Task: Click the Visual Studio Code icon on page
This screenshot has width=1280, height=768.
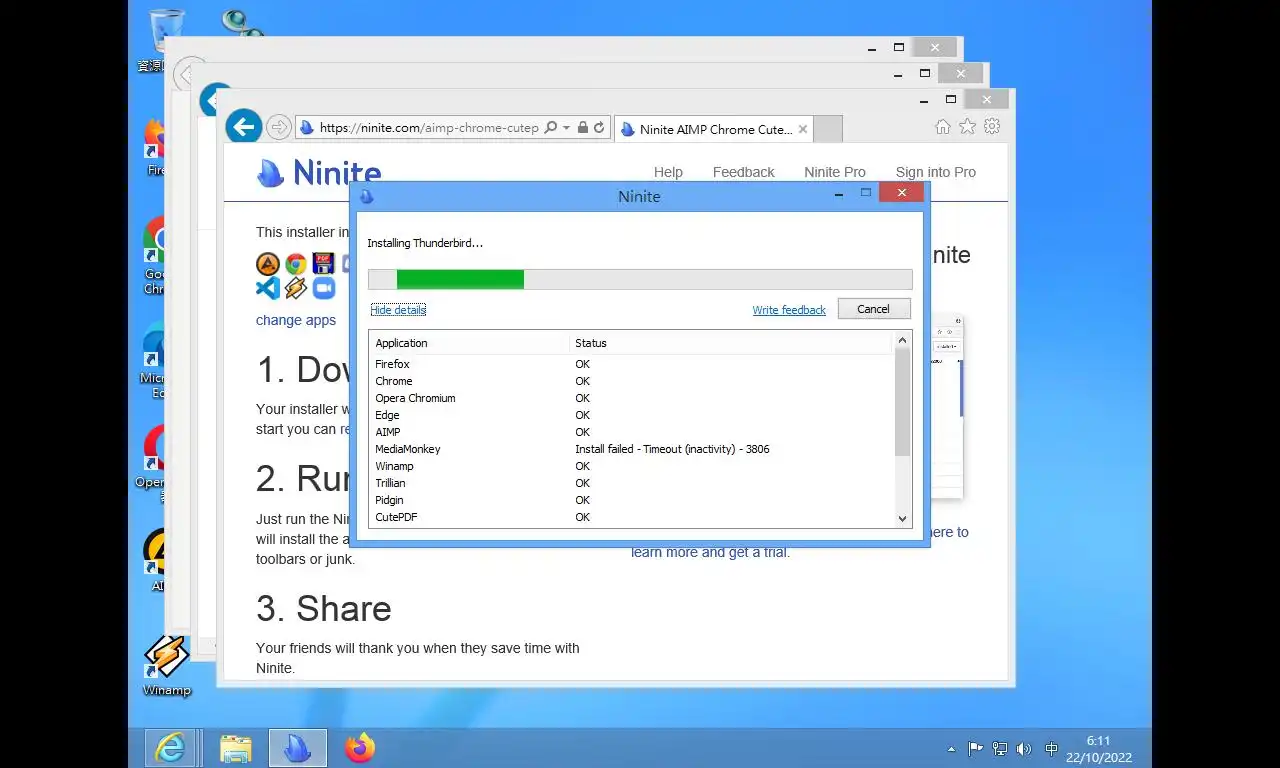Action: pos(268,288)
